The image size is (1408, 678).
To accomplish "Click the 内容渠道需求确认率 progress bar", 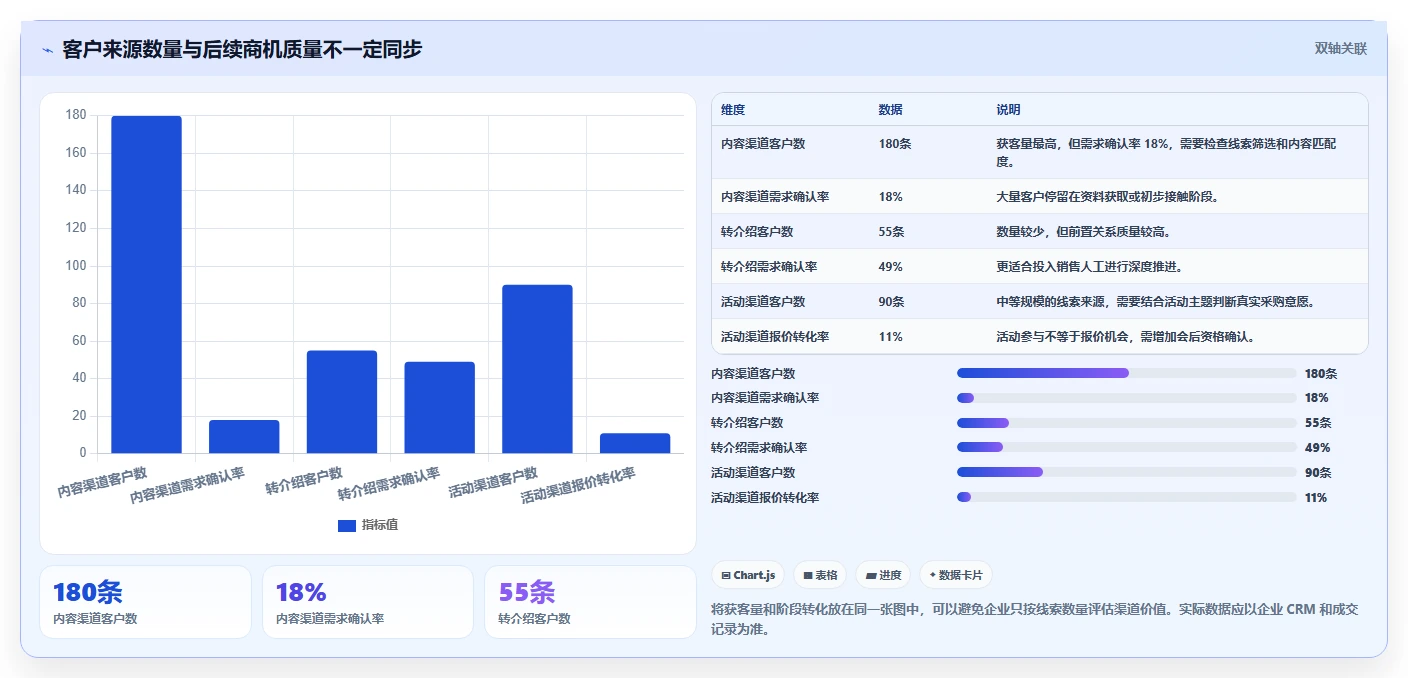I will coord(1126,398).
